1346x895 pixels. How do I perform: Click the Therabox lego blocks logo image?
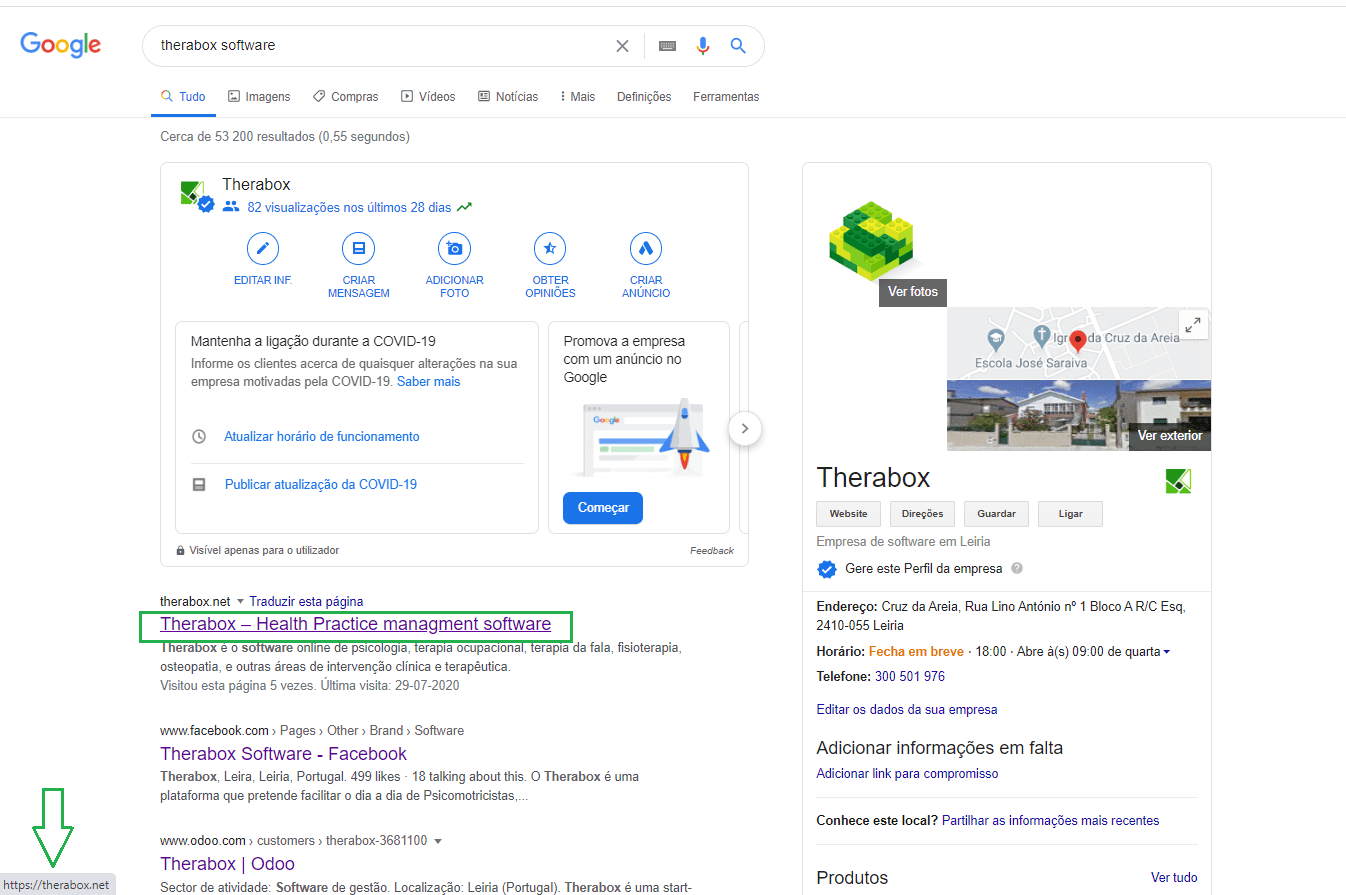pyautogui.click(x=874, y=243)
